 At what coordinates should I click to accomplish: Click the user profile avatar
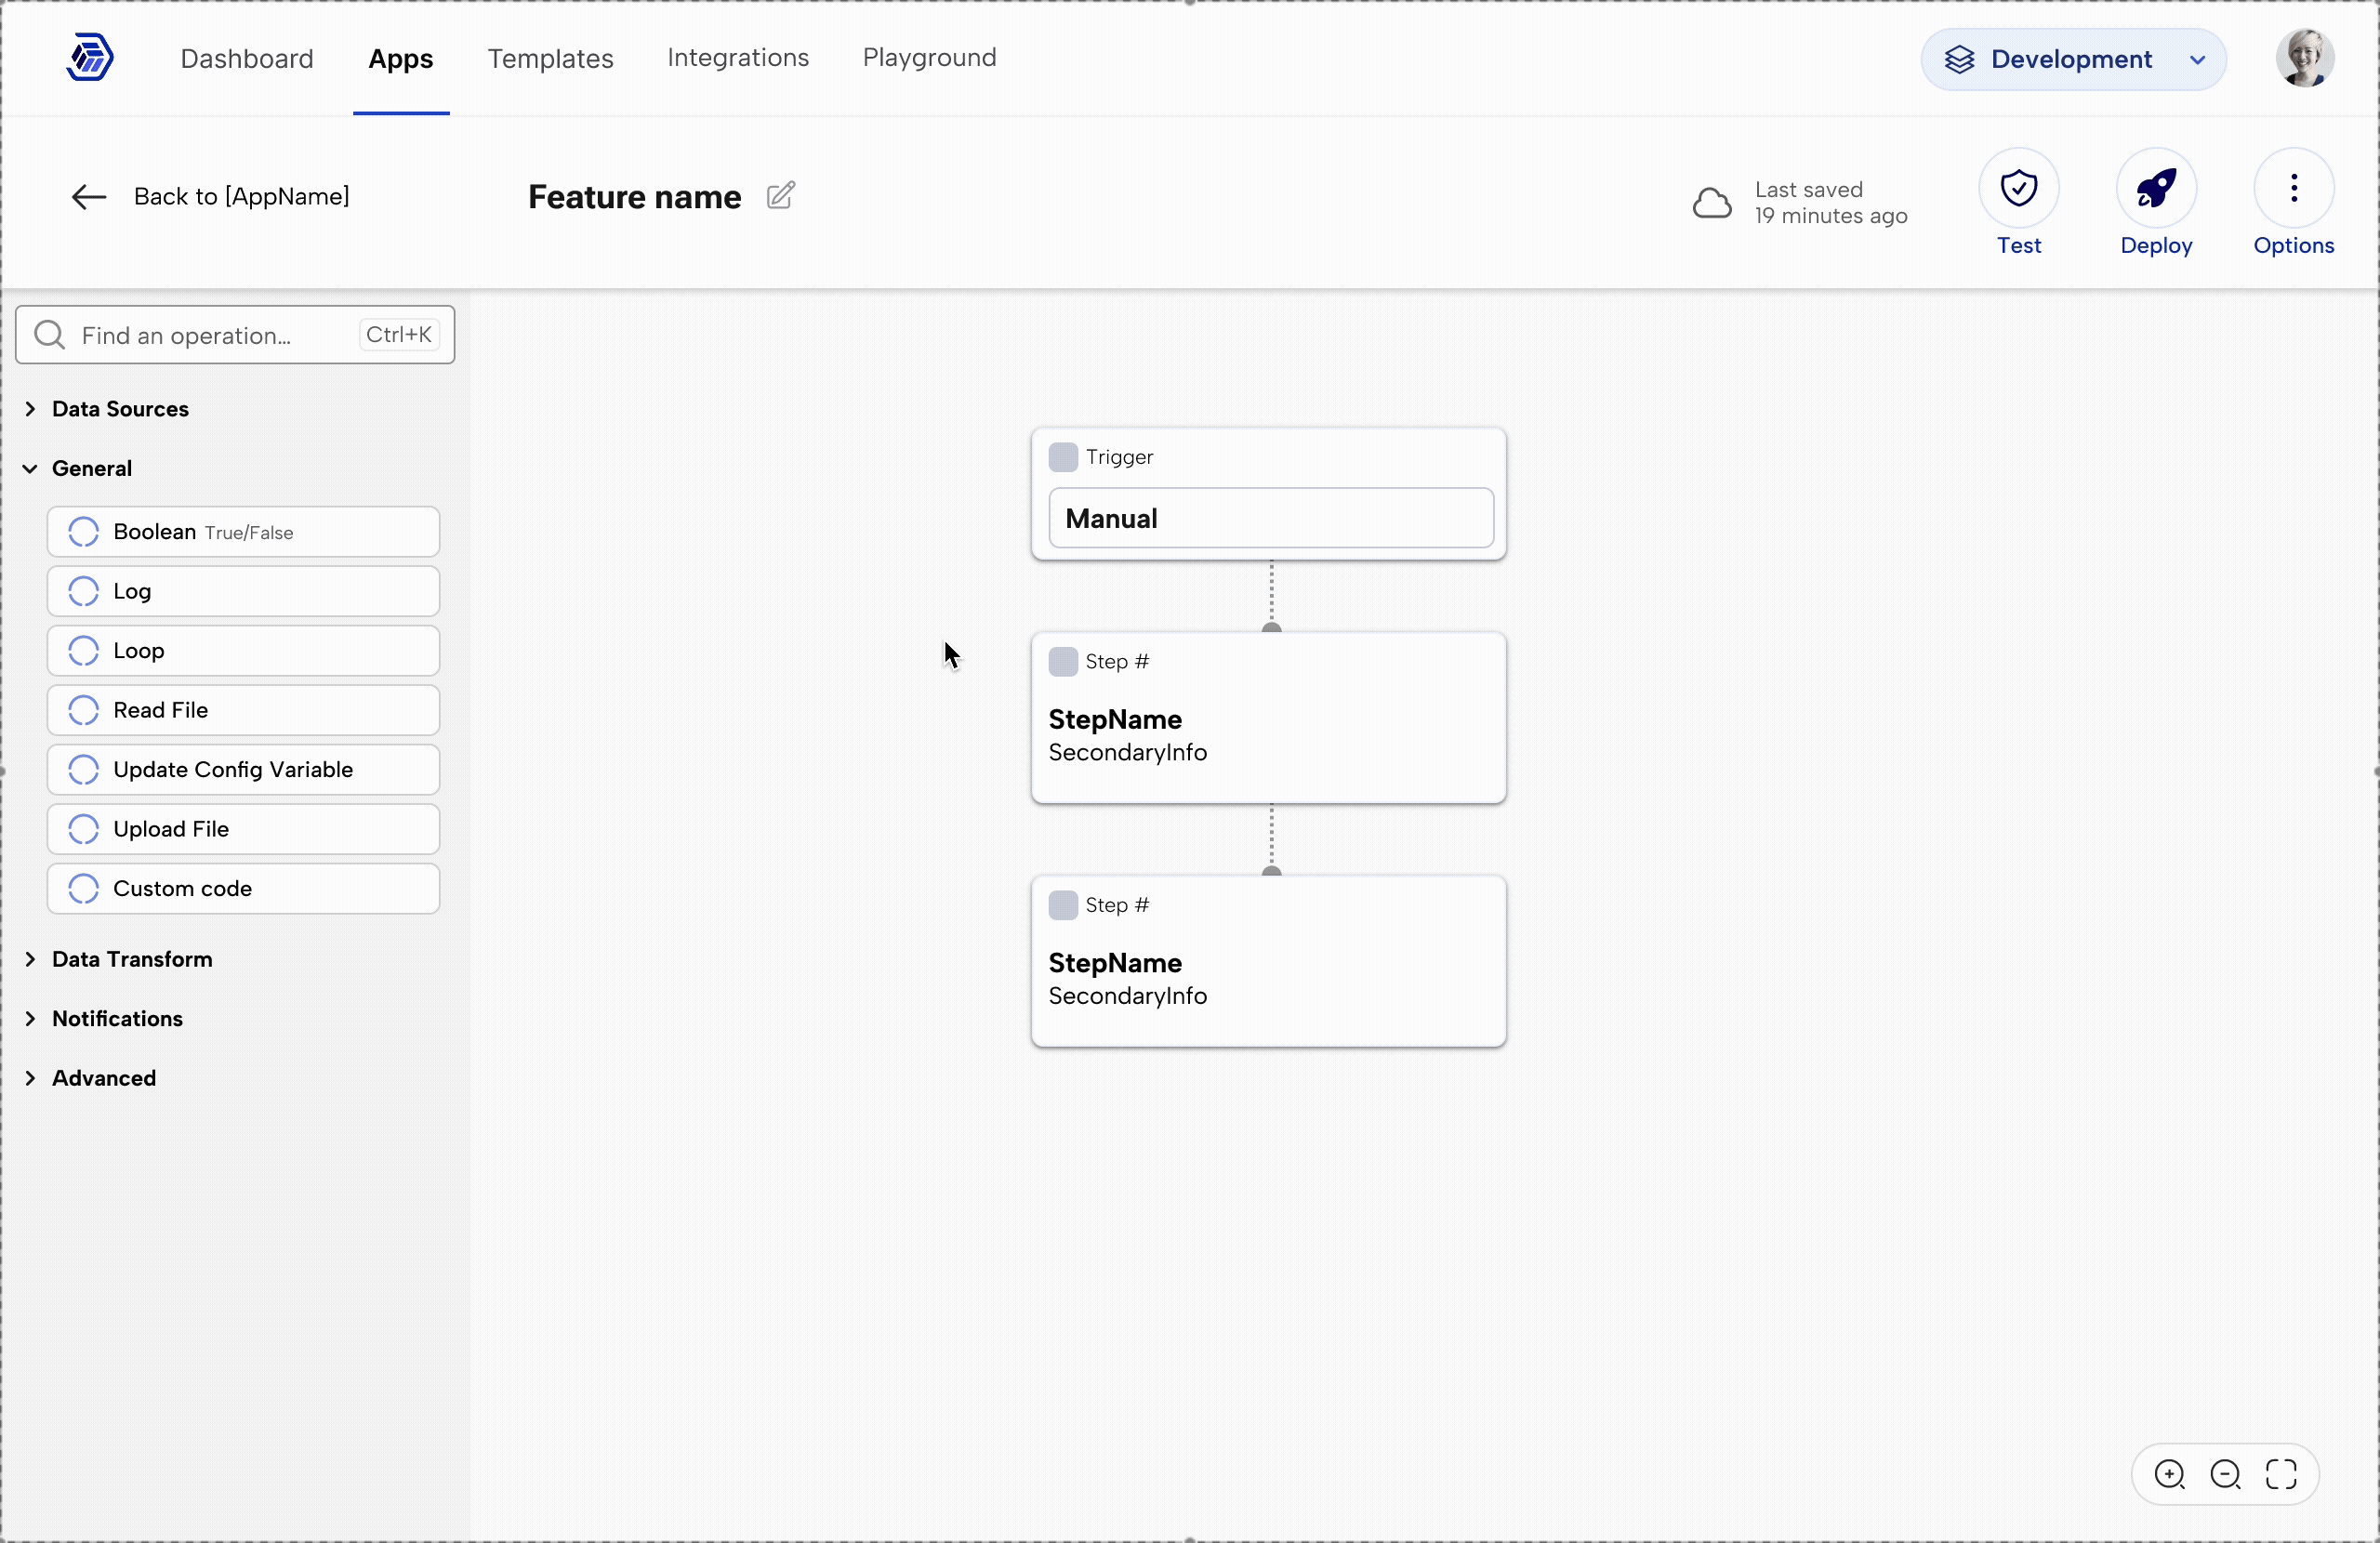click(2304, 59)
